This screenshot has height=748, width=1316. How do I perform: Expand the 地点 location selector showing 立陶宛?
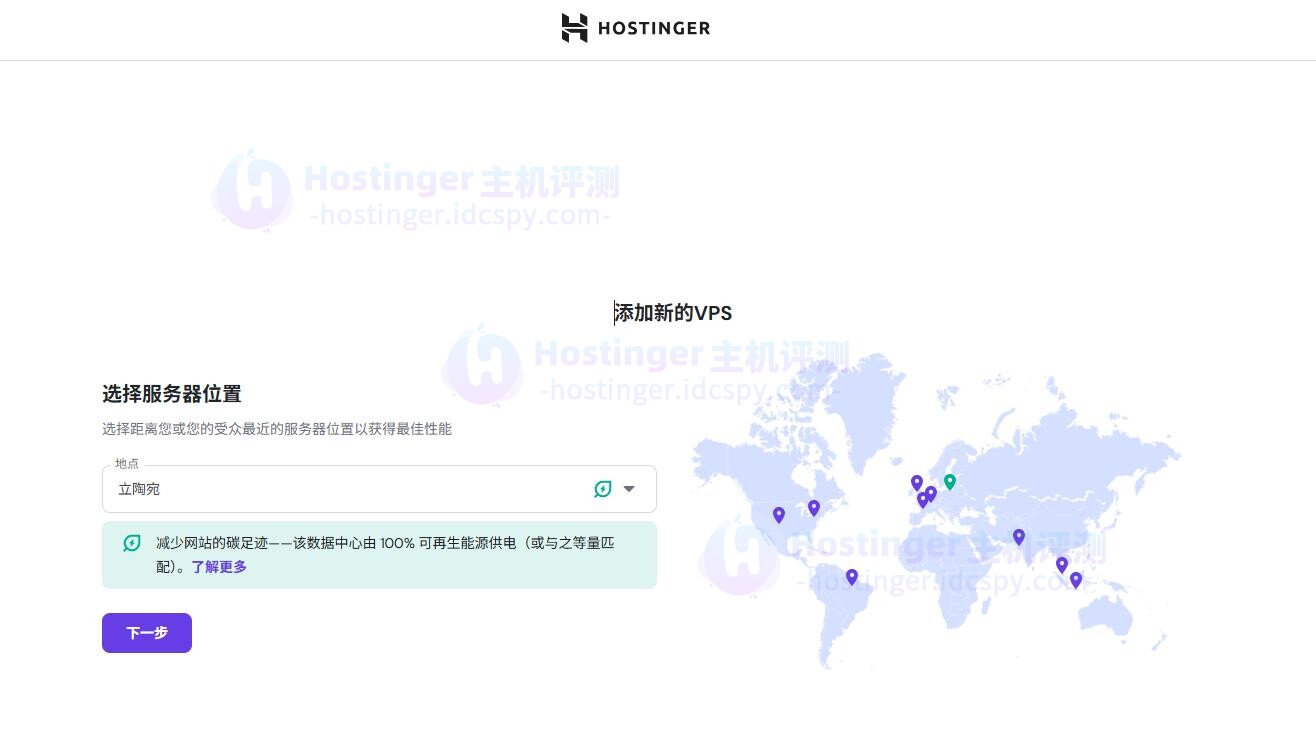629,489
